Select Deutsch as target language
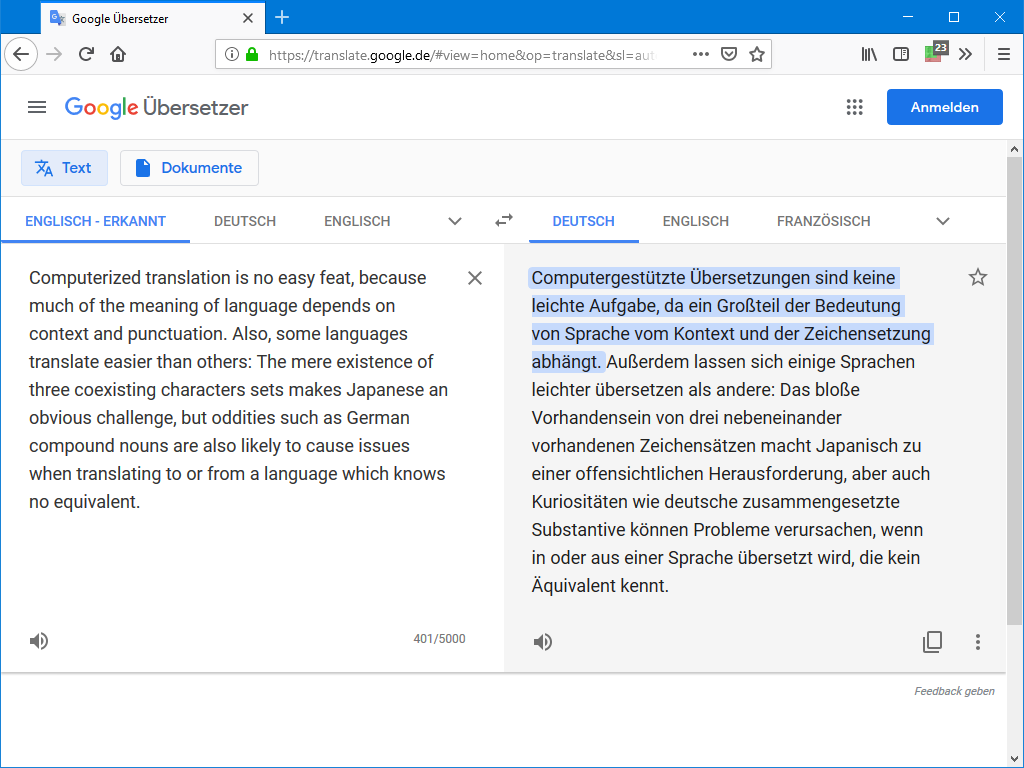The image size is (1024, 768). (583, 221)
